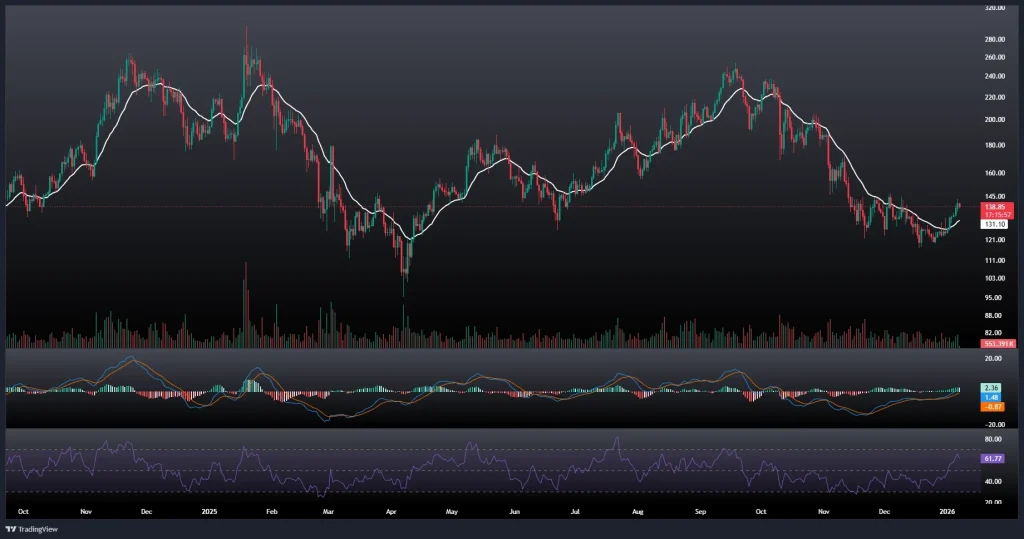Click the Sep label on time axis
The height and width of the screenshot is (539, 1024).
[x=700, y=509]
